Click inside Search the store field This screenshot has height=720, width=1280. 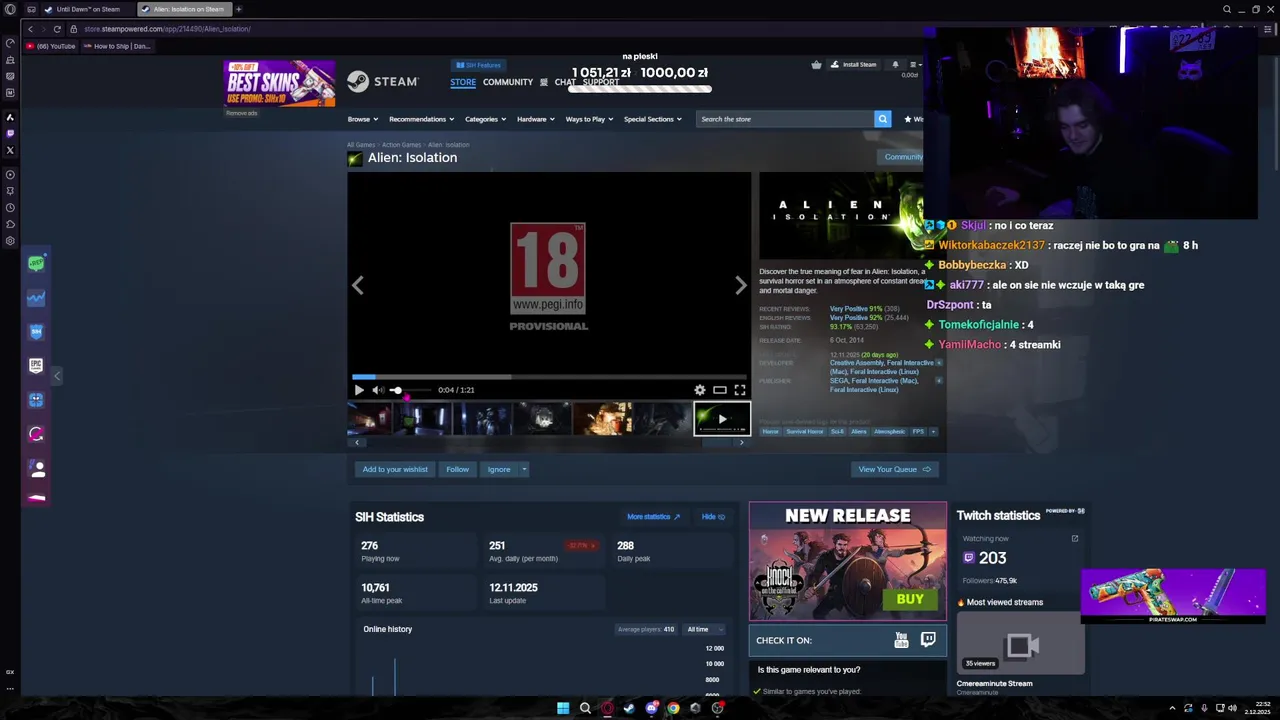785,119
